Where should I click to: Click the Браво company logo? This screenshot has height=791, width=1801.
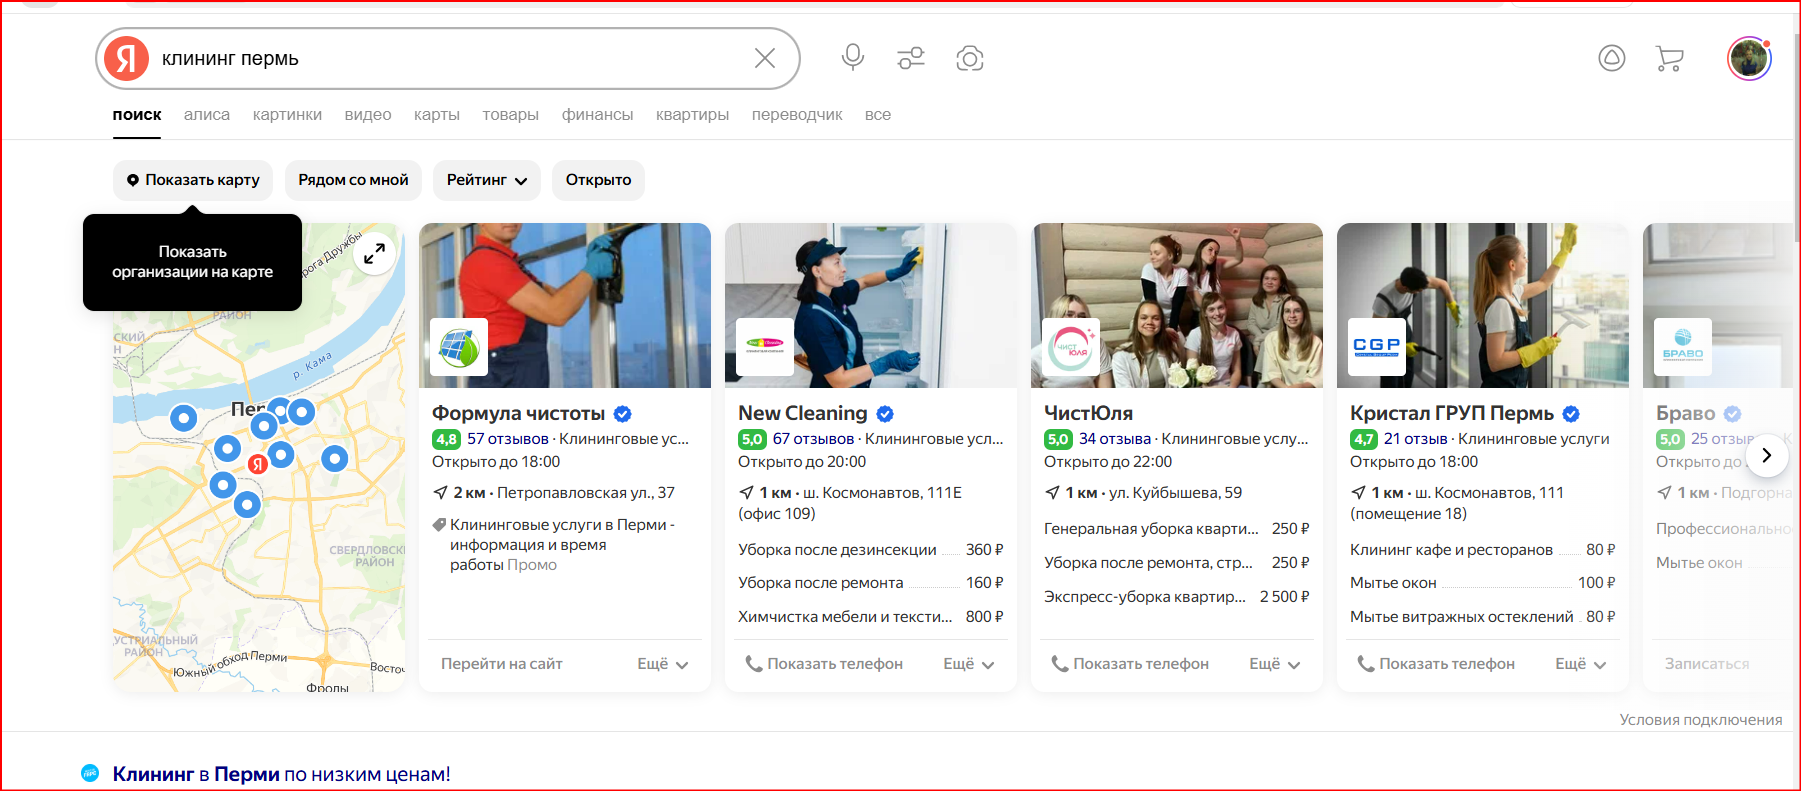1683,347
